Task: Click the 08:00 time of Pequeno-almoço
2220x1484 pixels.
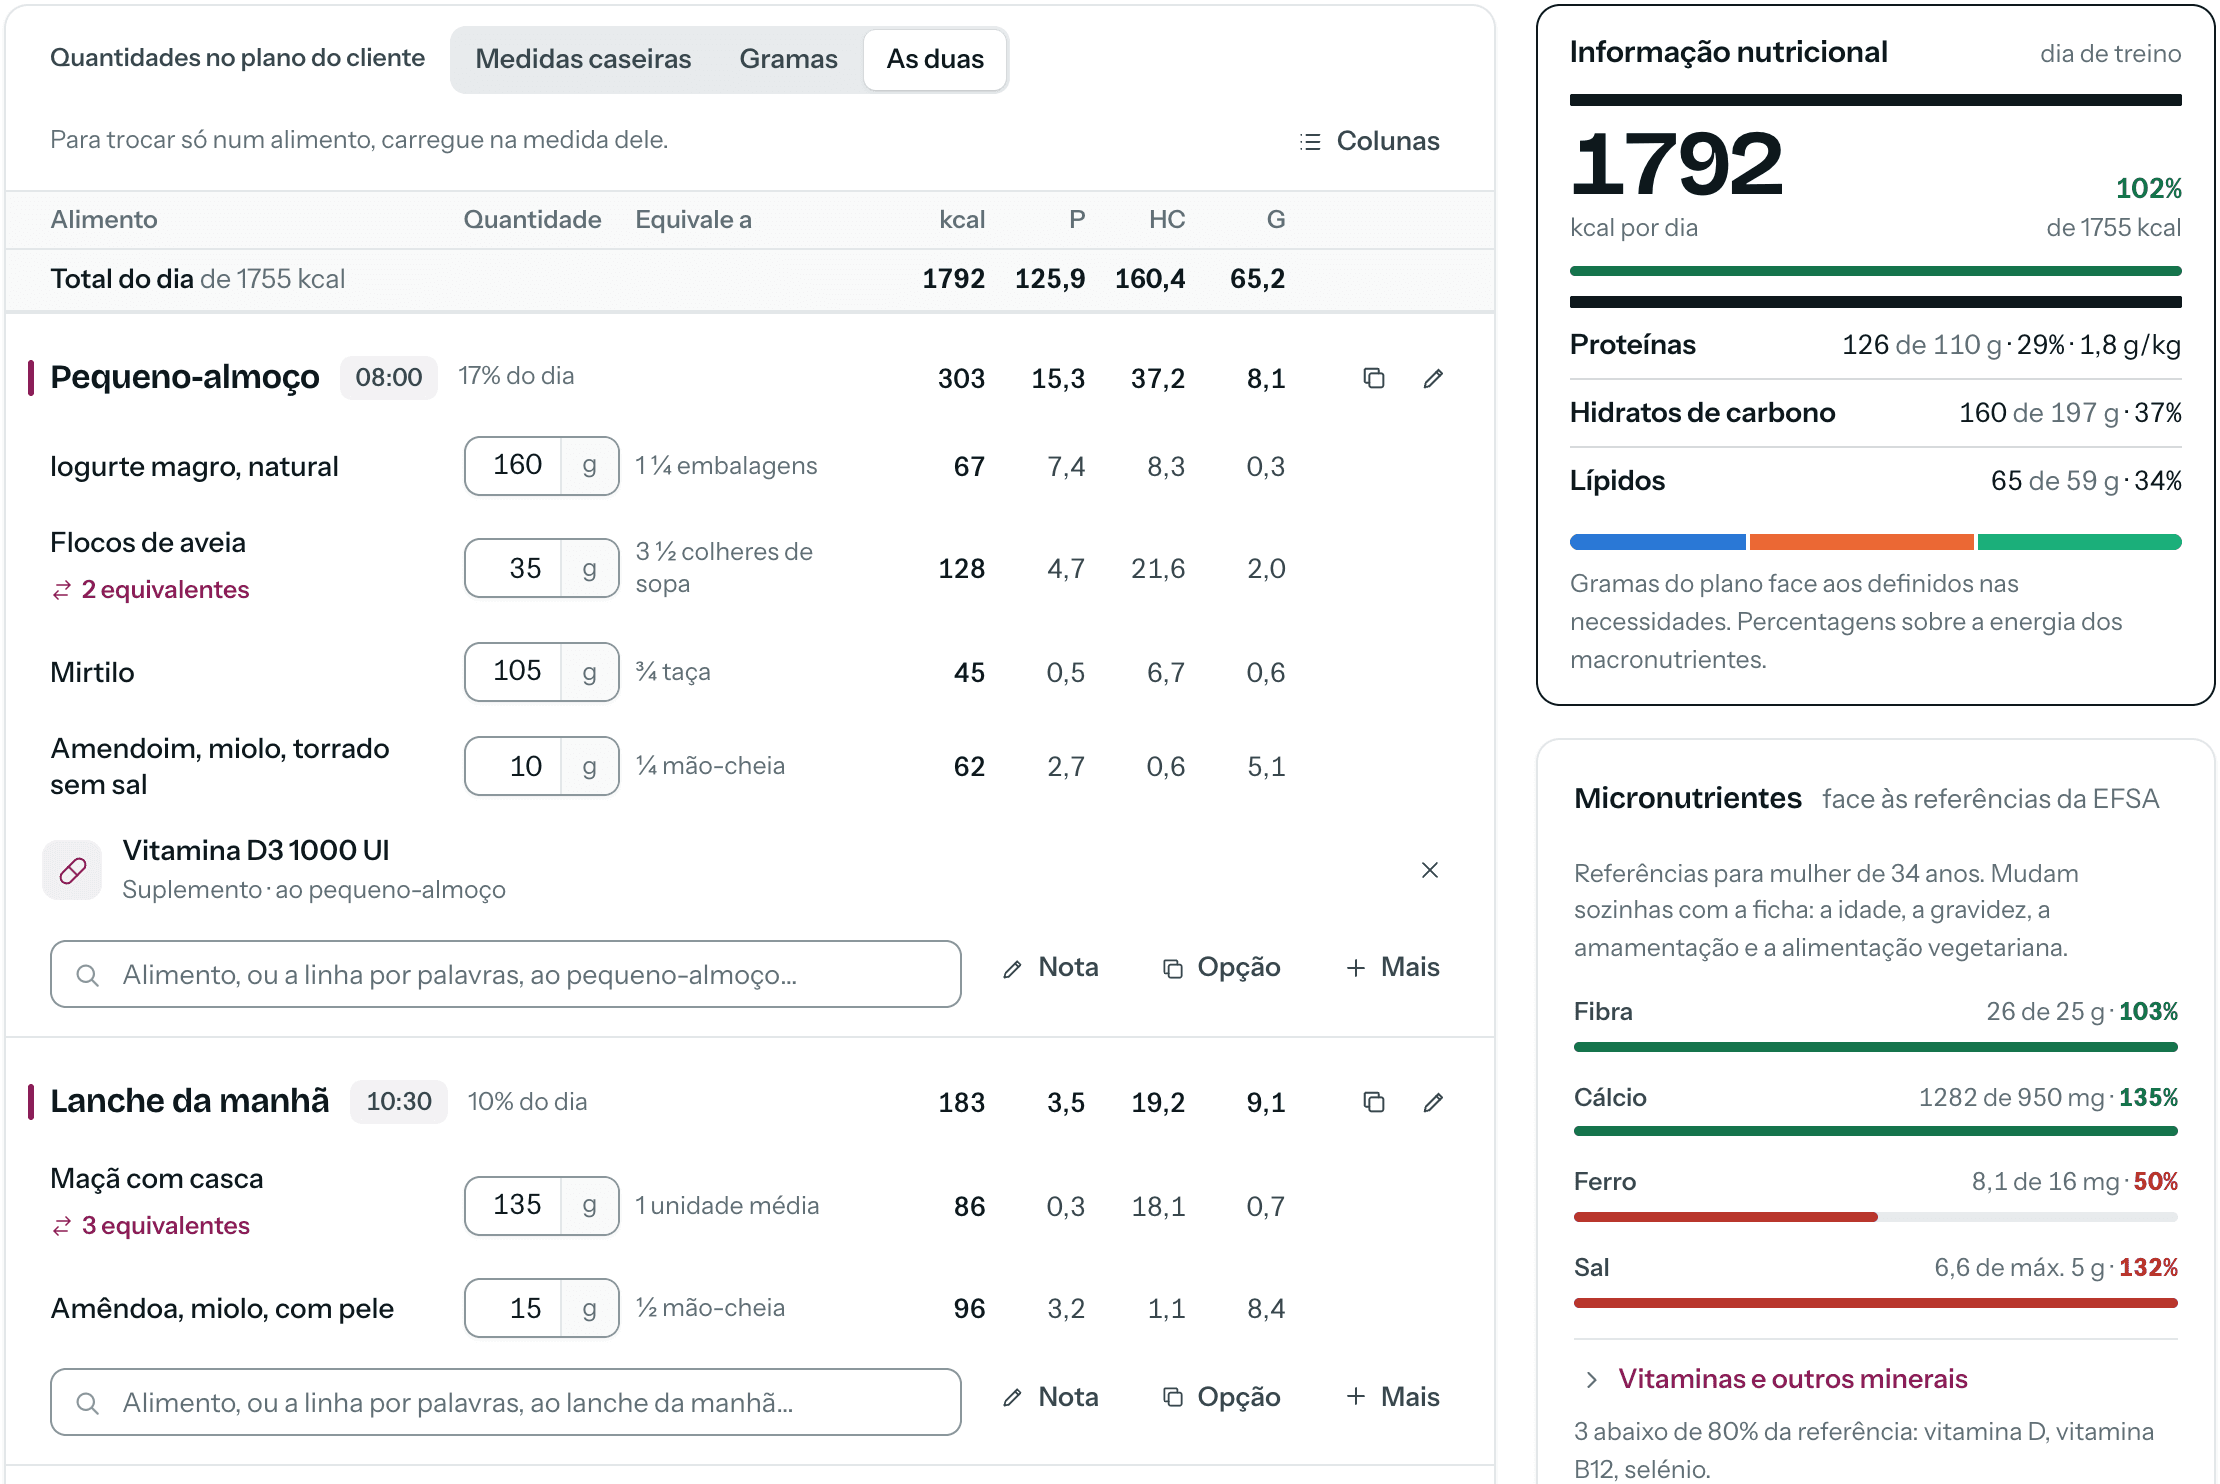Action: (389, 378)
